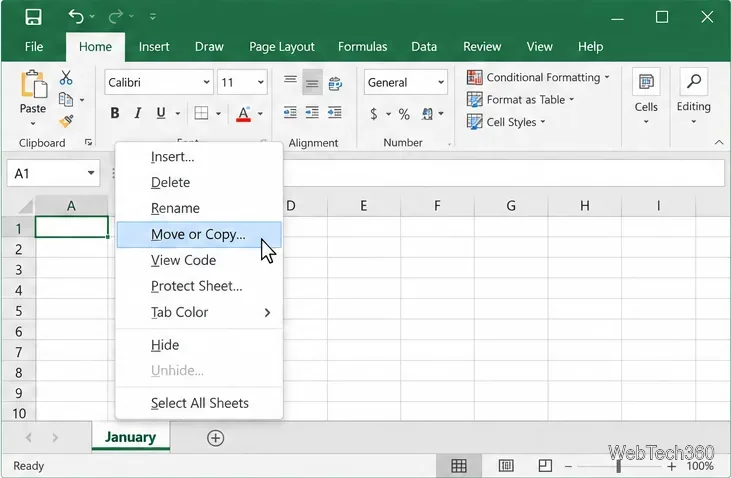
Task: Switch to the View tab
Action: point(539,47)
